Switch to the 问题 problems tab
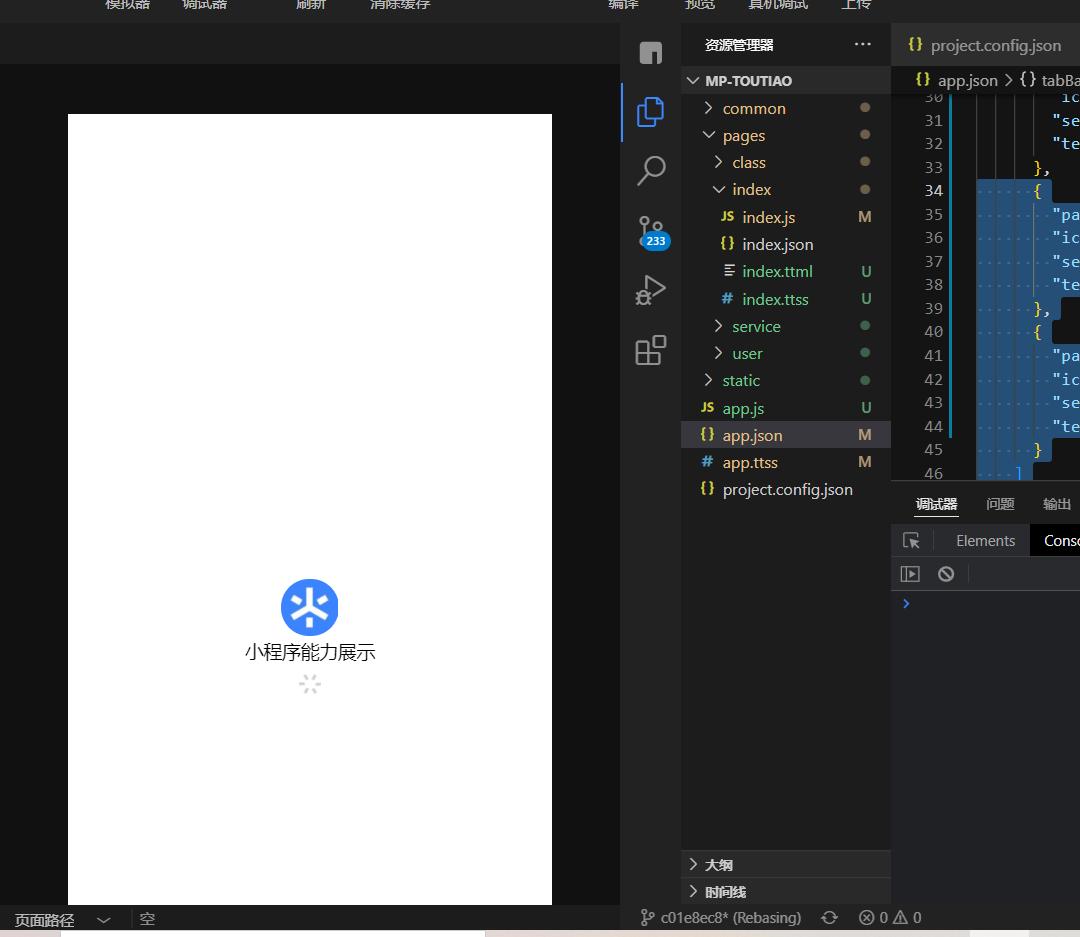The image size is (1080, 937). [1000, 504]
